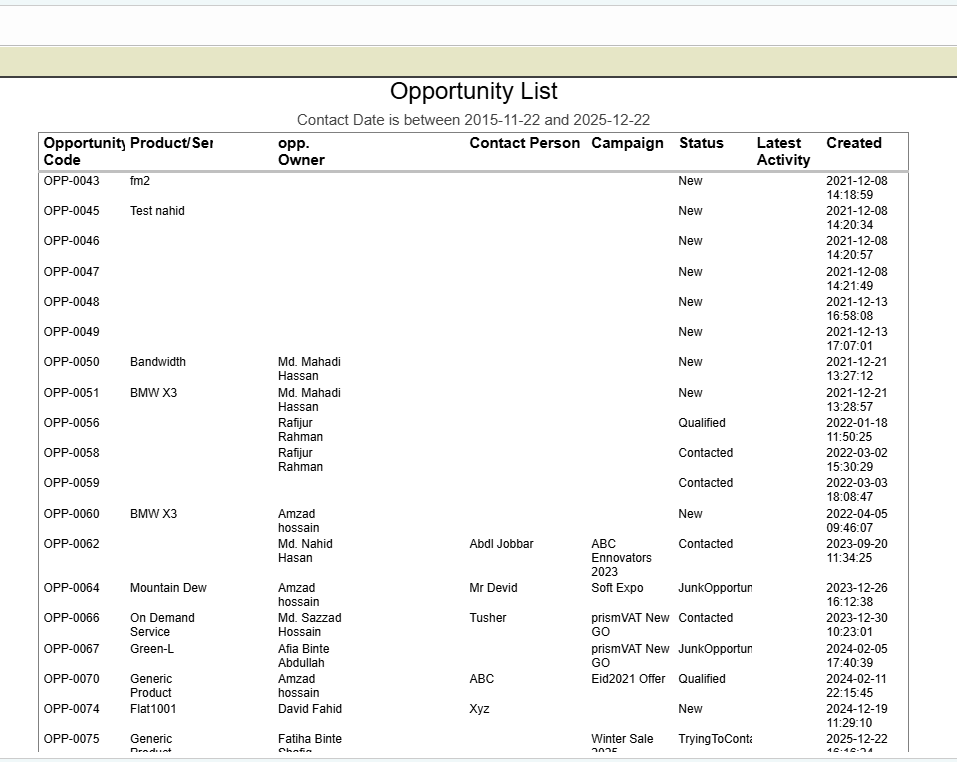
Task: Select the Soft Expo campaign cell
Action: pos(617,588)
